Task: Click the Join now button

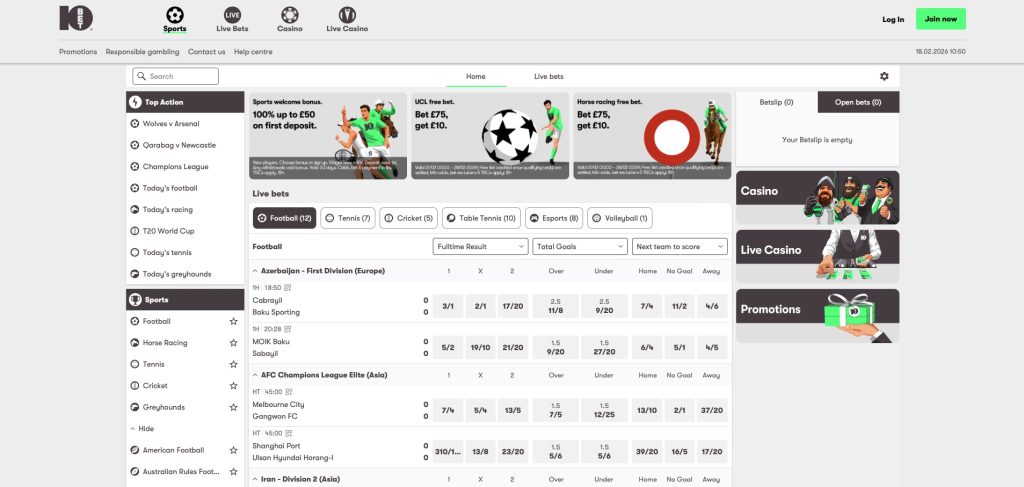Action: coord(940,19)
